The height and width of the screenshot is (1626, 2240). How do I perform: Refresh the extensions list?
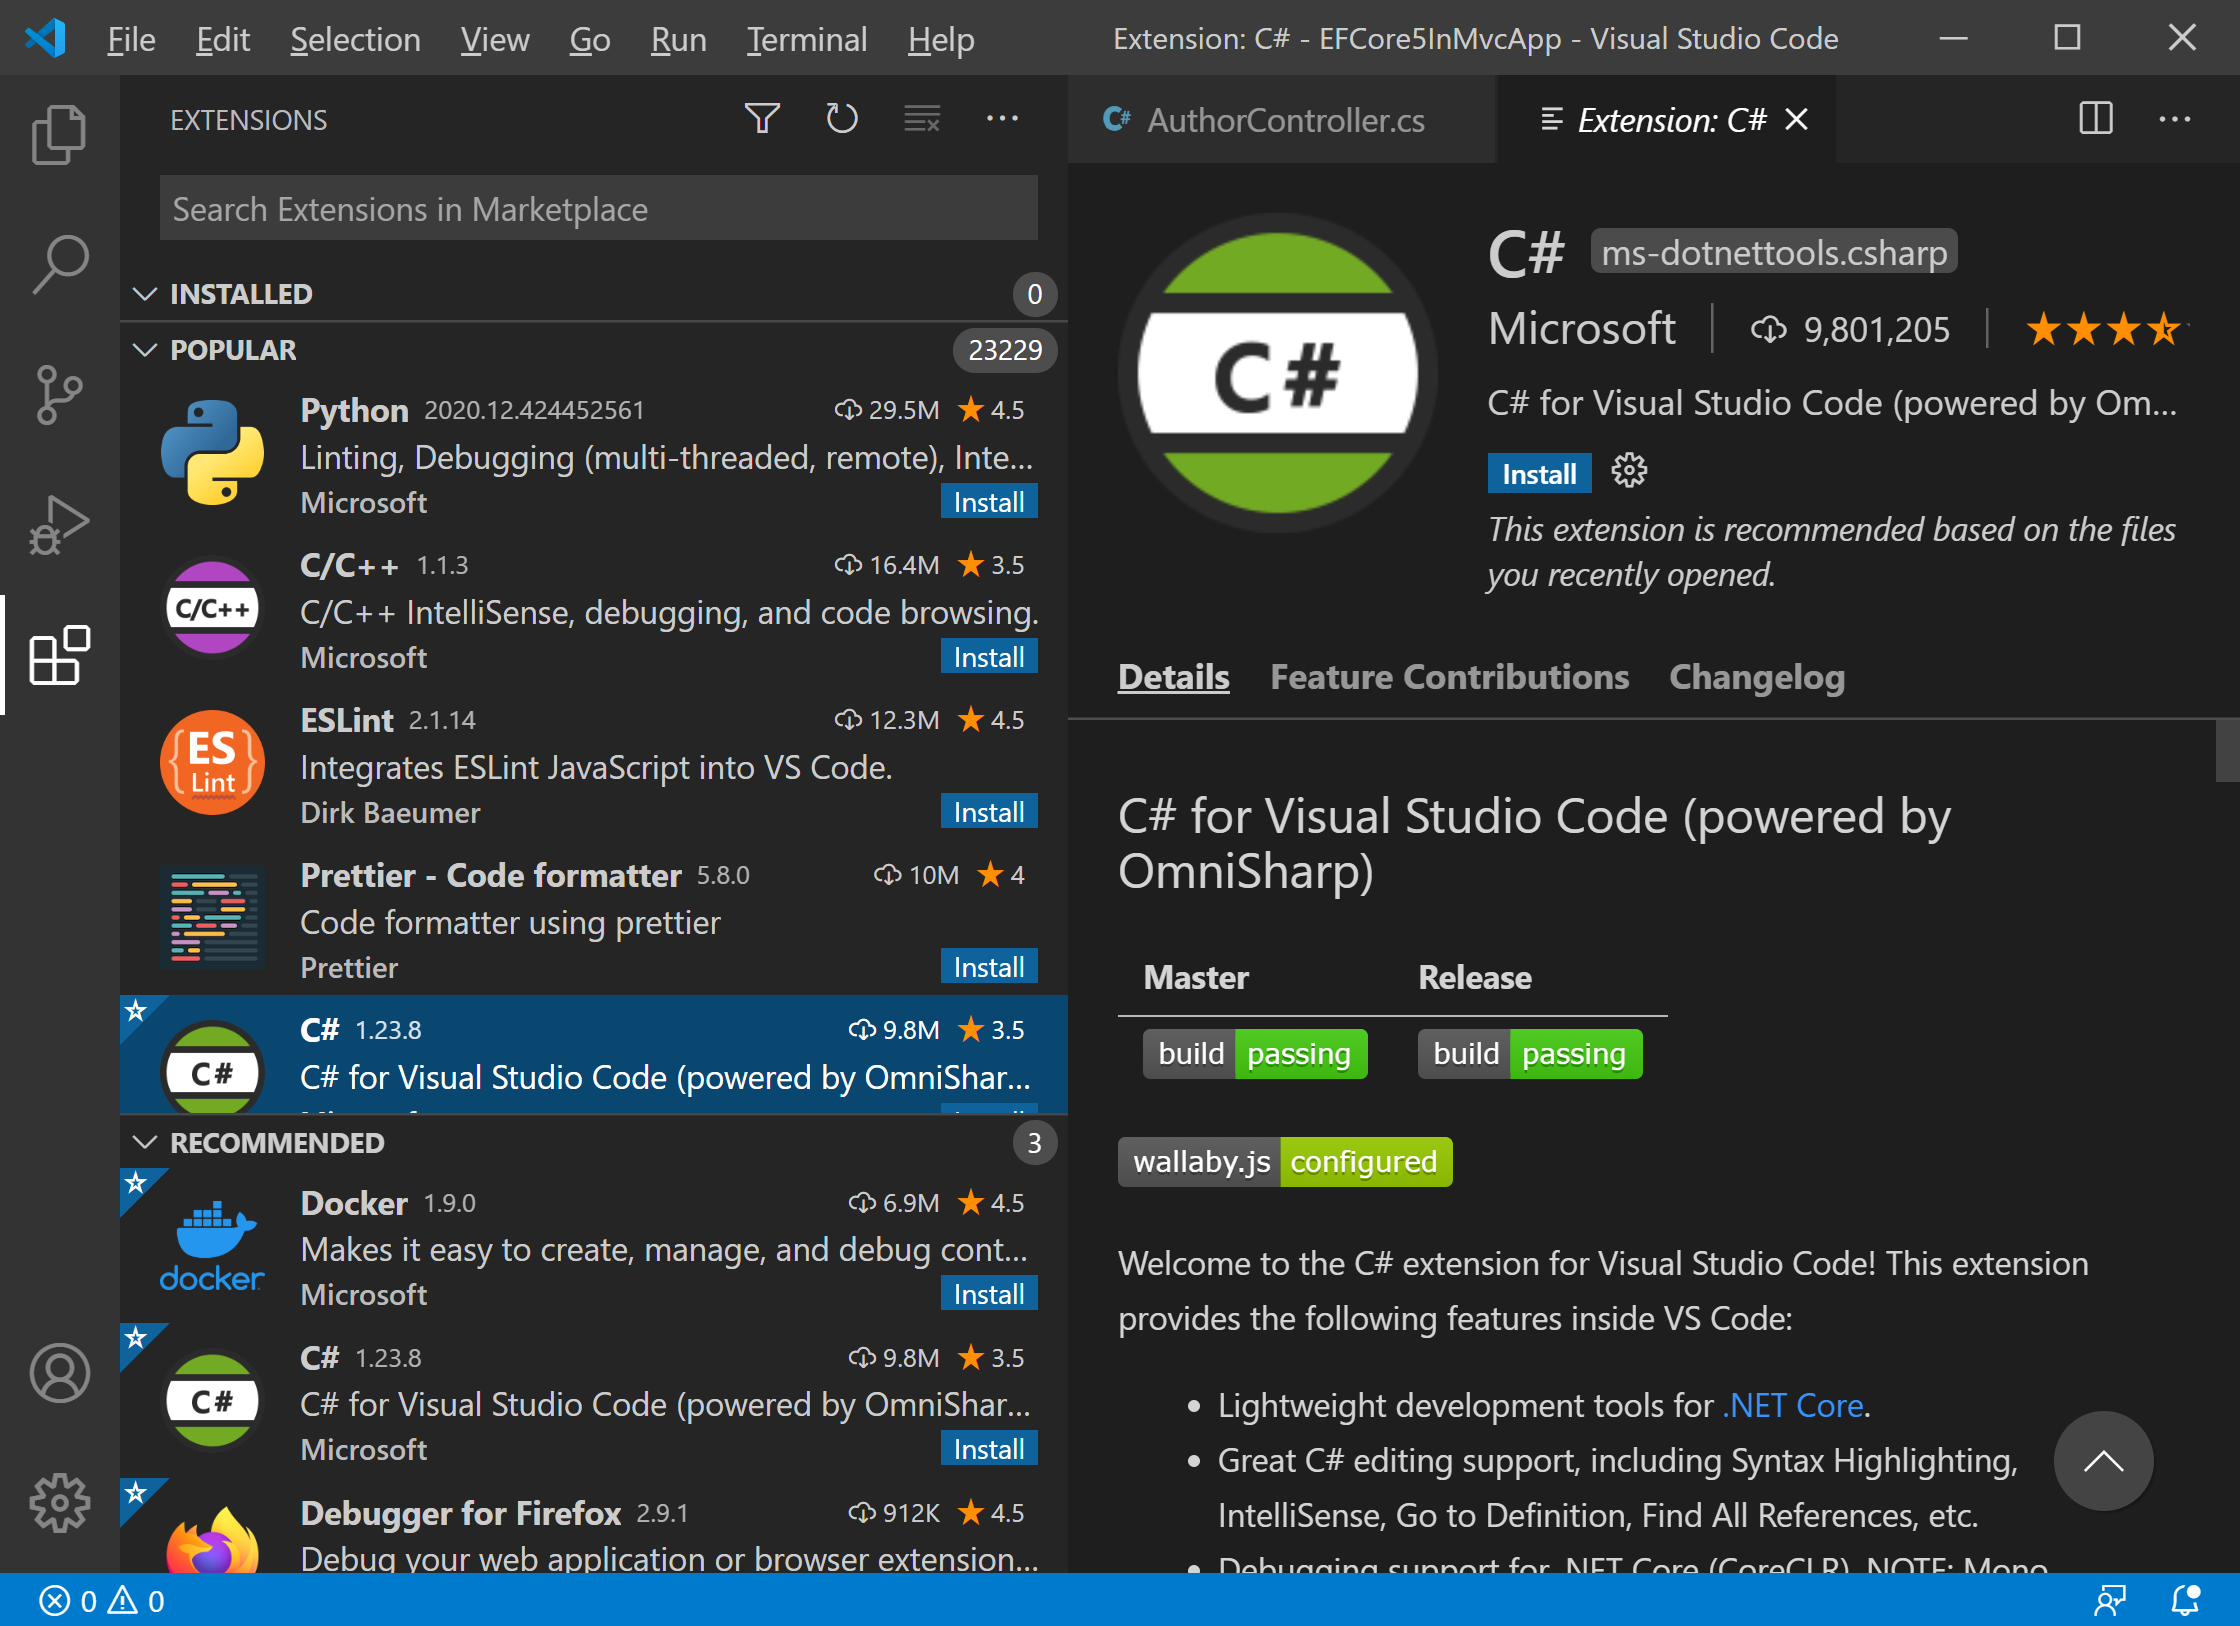point(841,119)
